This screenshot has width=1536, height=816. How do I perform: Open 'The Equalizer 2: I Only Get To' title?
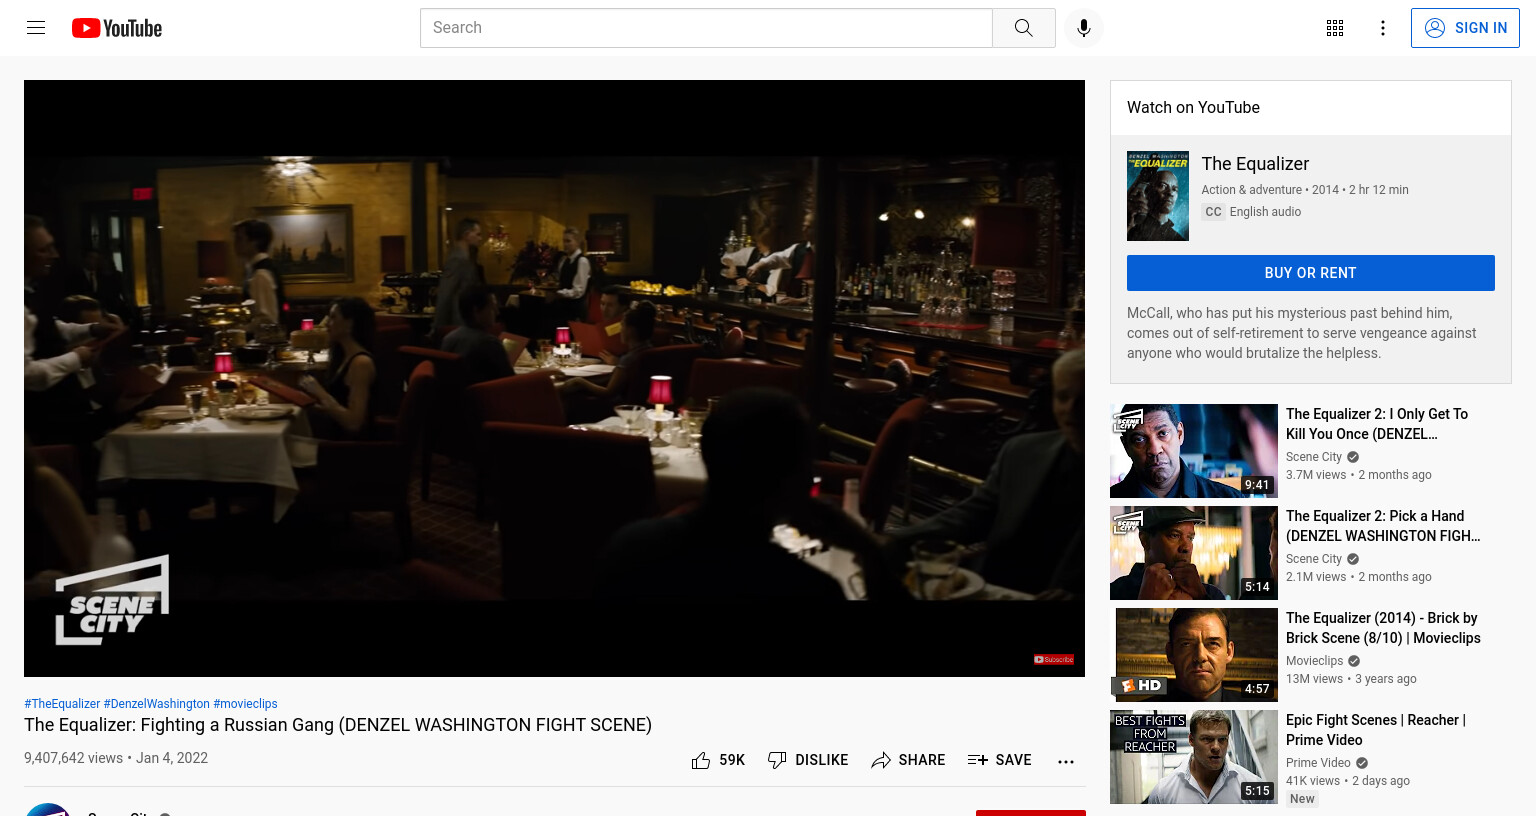coord(1377,424)
